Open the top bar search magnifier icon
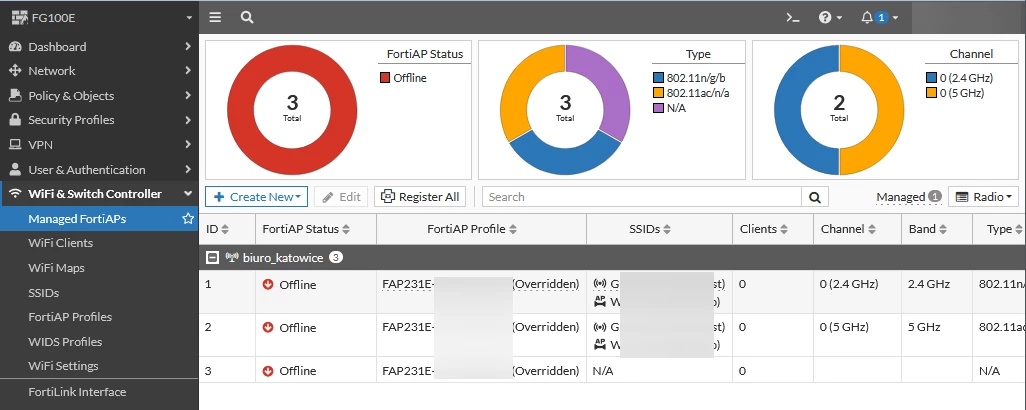Image resolution: width=1026 pixels, height=410 pixels. [247, 18]
